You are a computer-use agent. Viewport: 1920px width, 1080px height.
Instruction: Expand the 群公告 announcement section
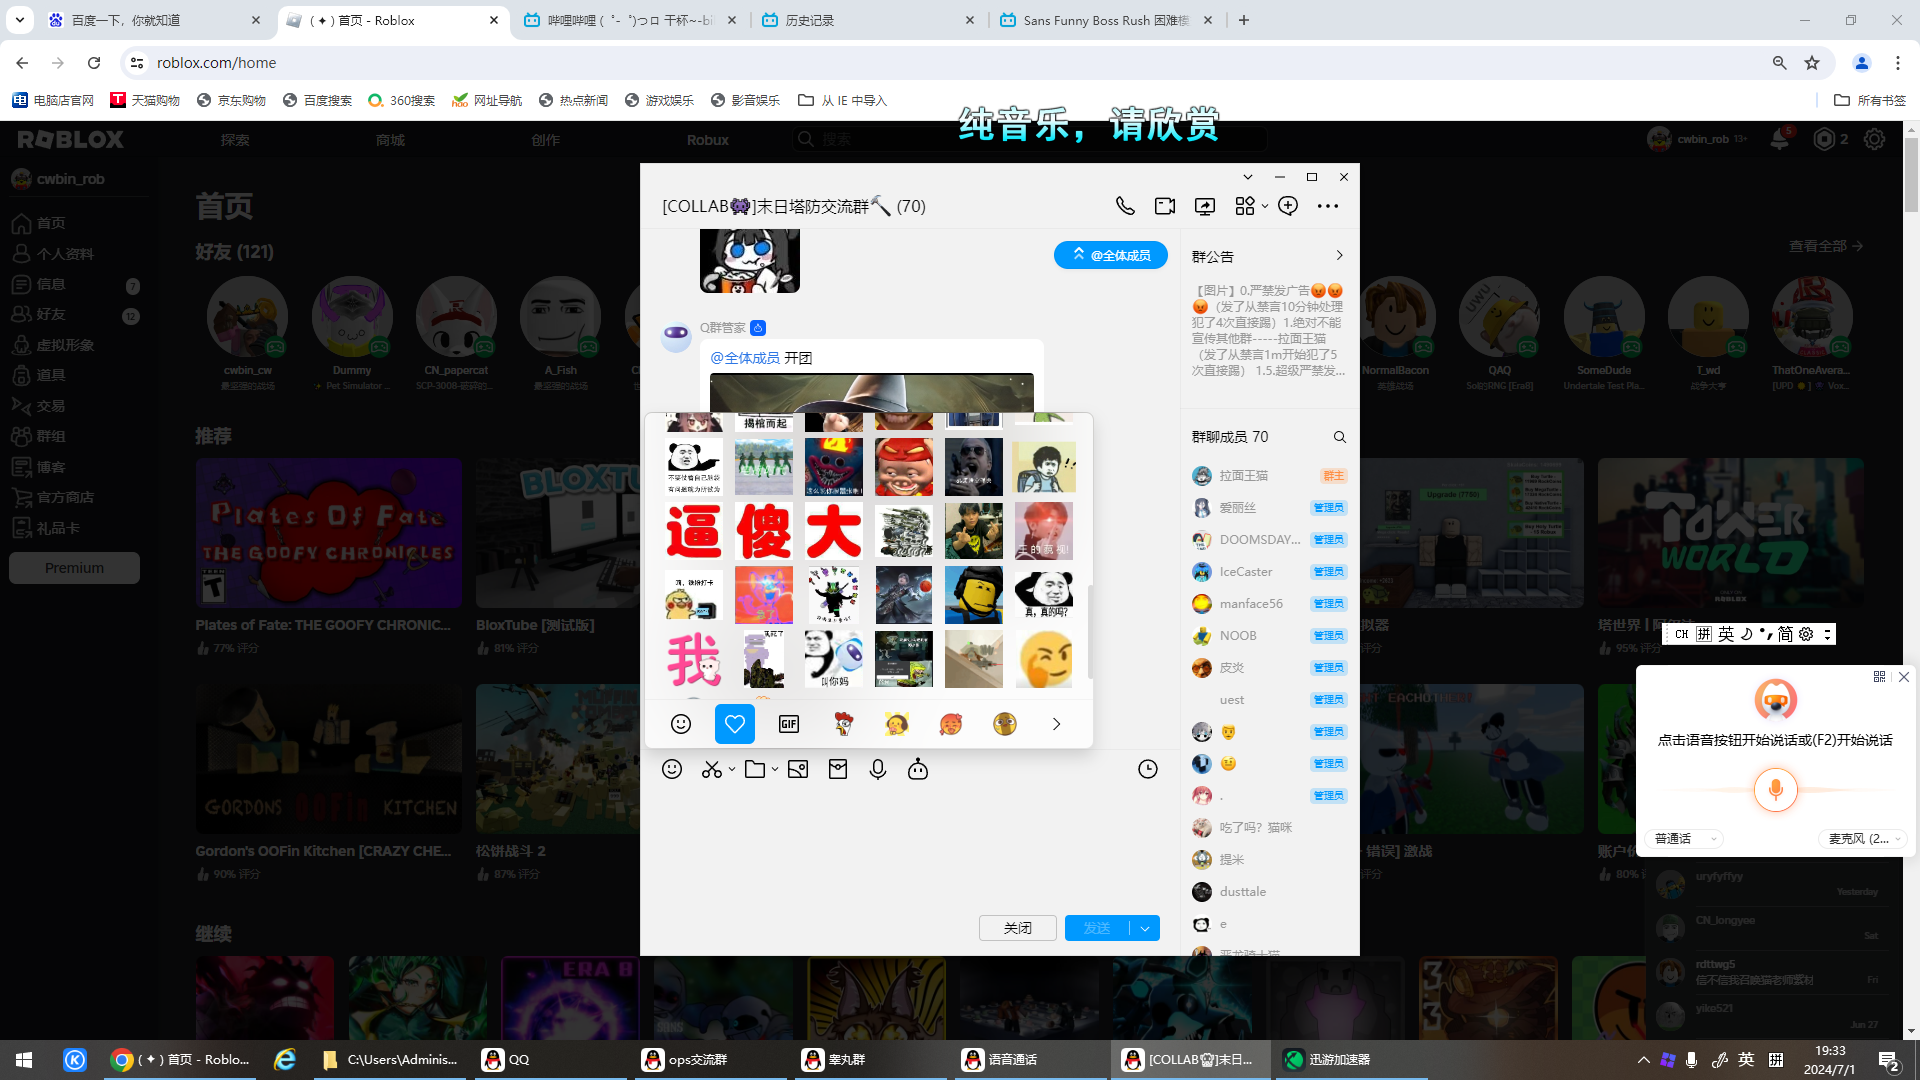point(1340,256)
